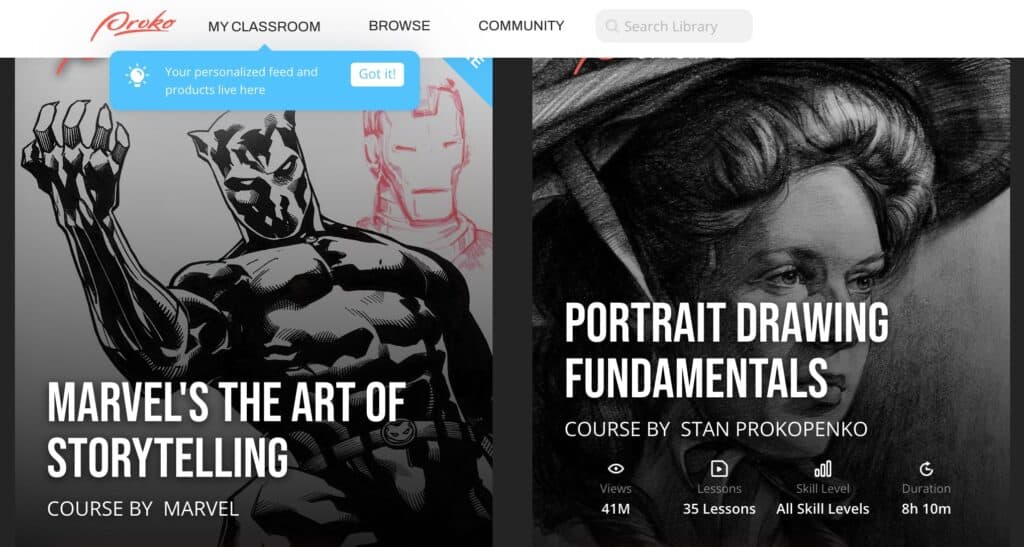The width and height of the screenshot is (1024, 547).
Task: Click the Duration clock icon
Action: (x=926, y=469)
